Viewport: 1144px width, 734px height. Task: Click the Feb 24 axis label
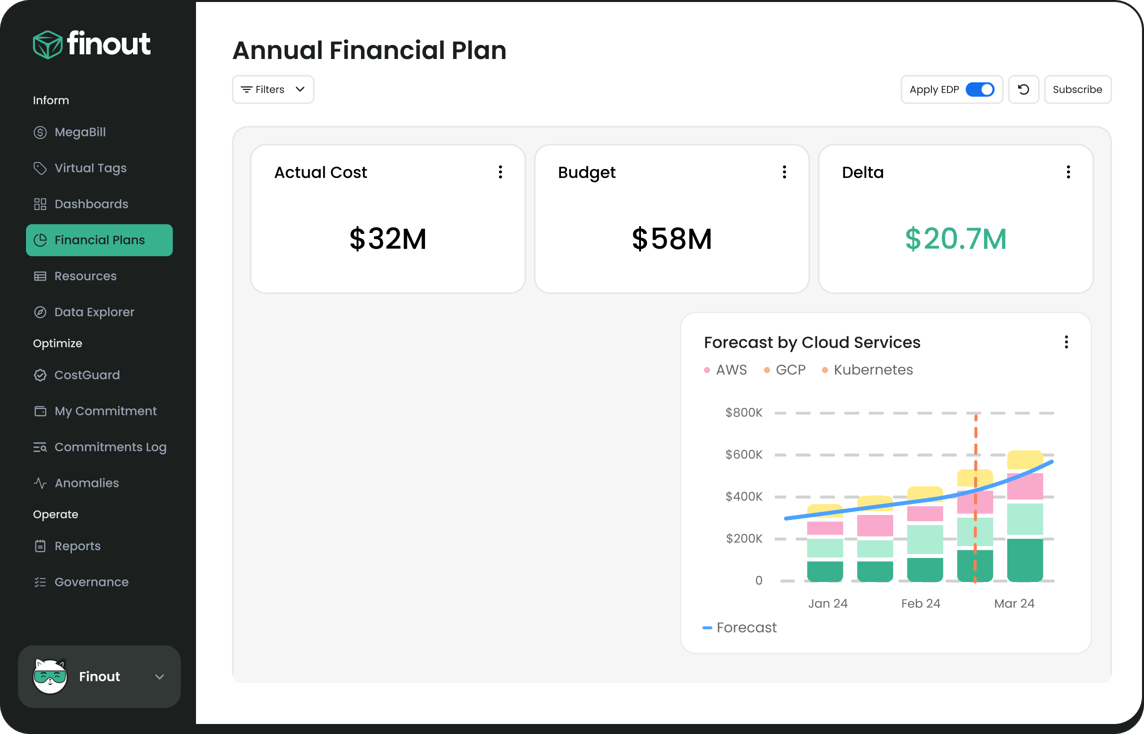[x=921, y=603]
